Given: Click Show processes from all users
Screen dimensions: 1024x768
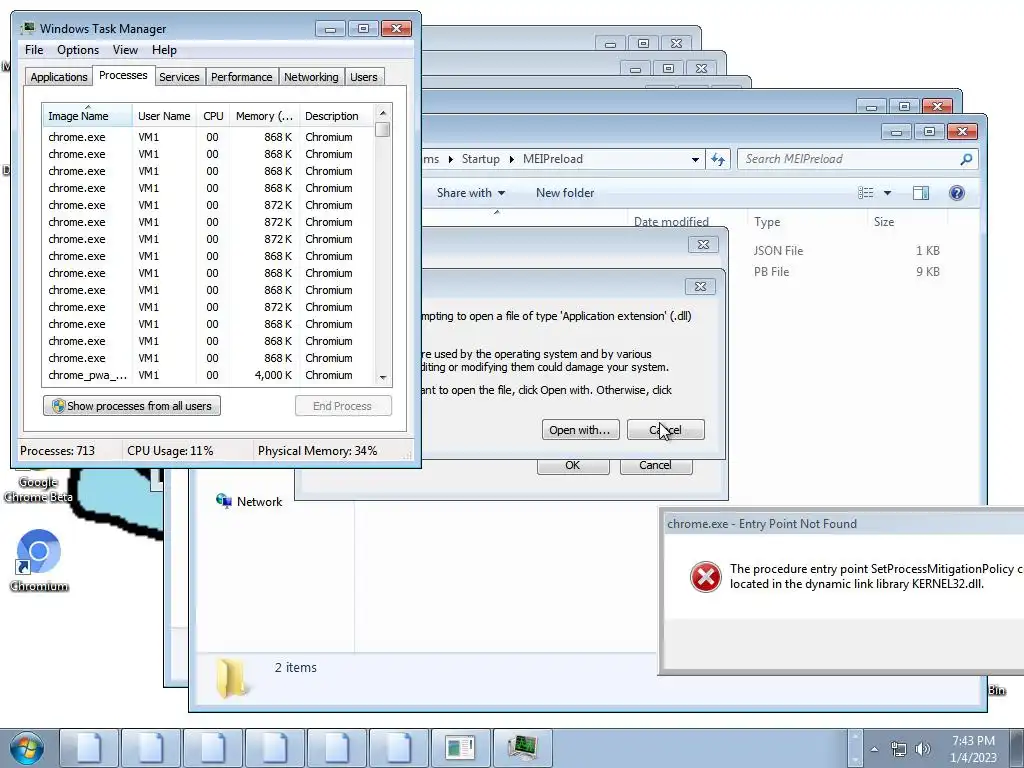Looking at the screenshot, I should (x=132, y=406).
